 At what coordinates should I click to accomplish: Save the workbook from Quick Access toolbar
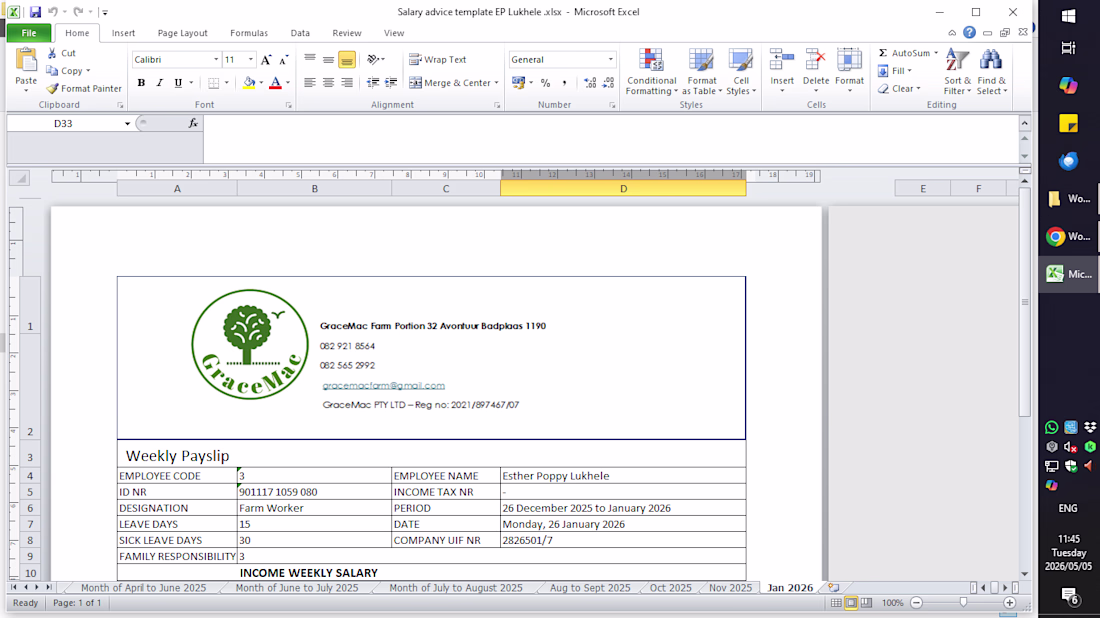tap(35, 12)
